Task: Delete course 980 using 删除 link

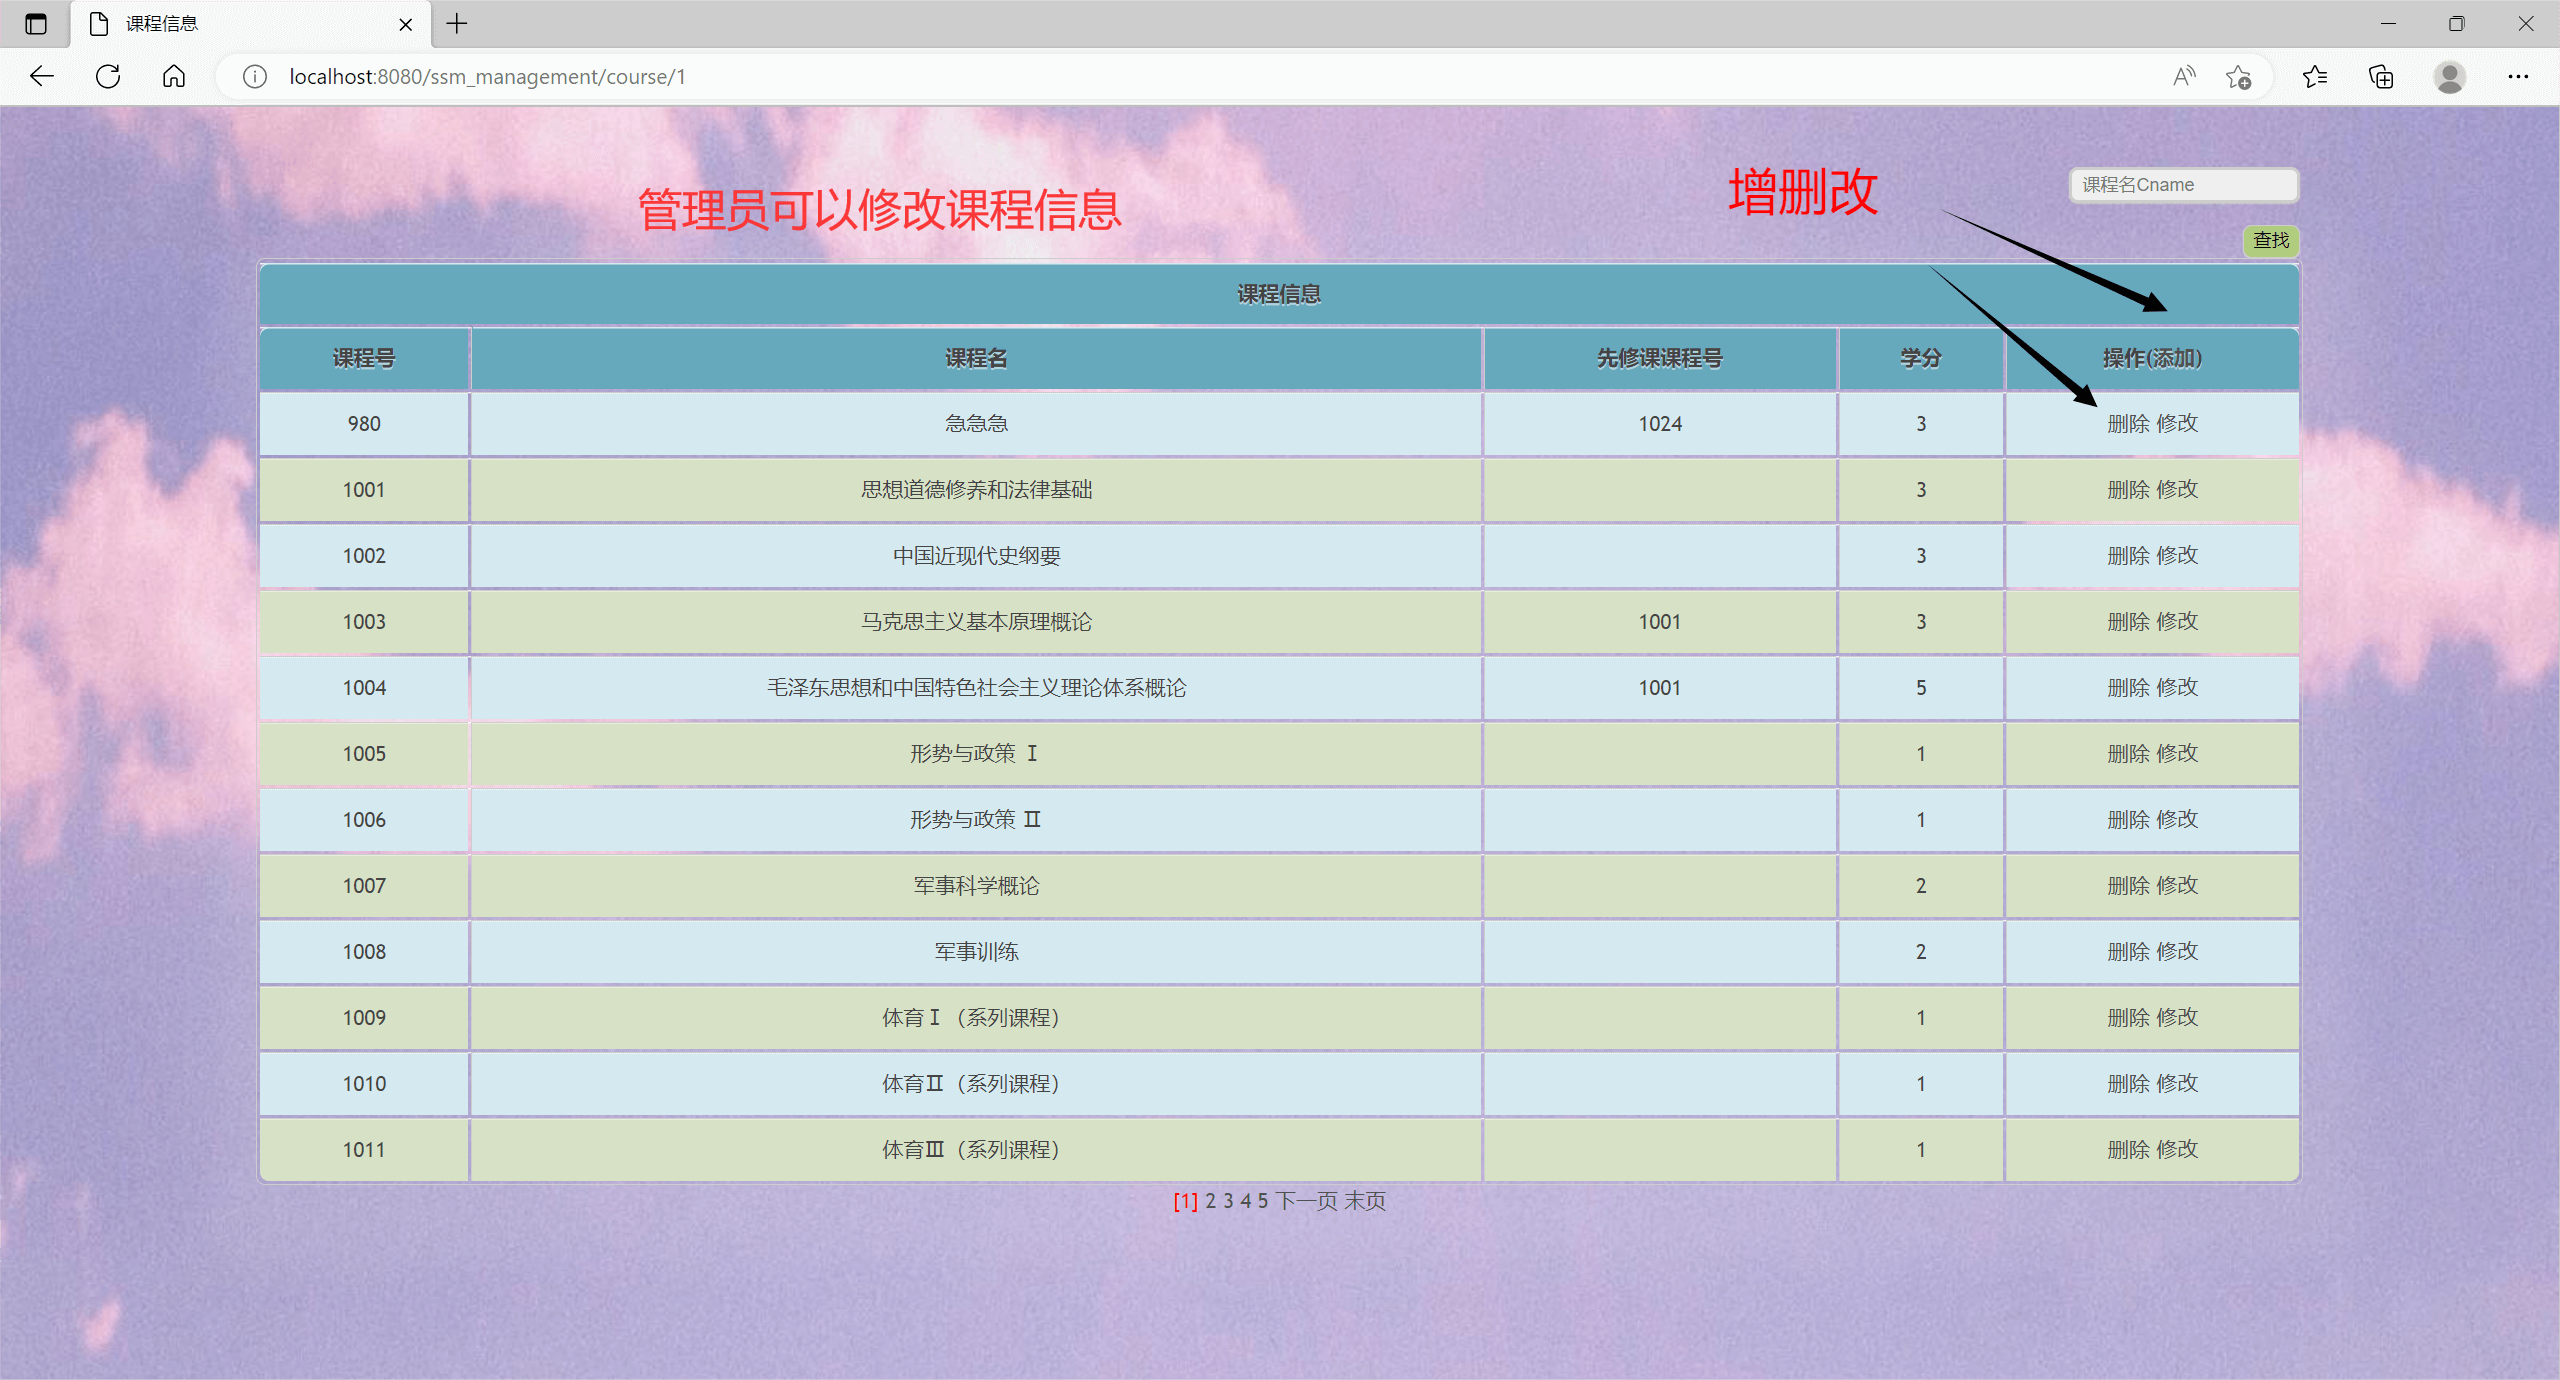Action: point(2128,423)
